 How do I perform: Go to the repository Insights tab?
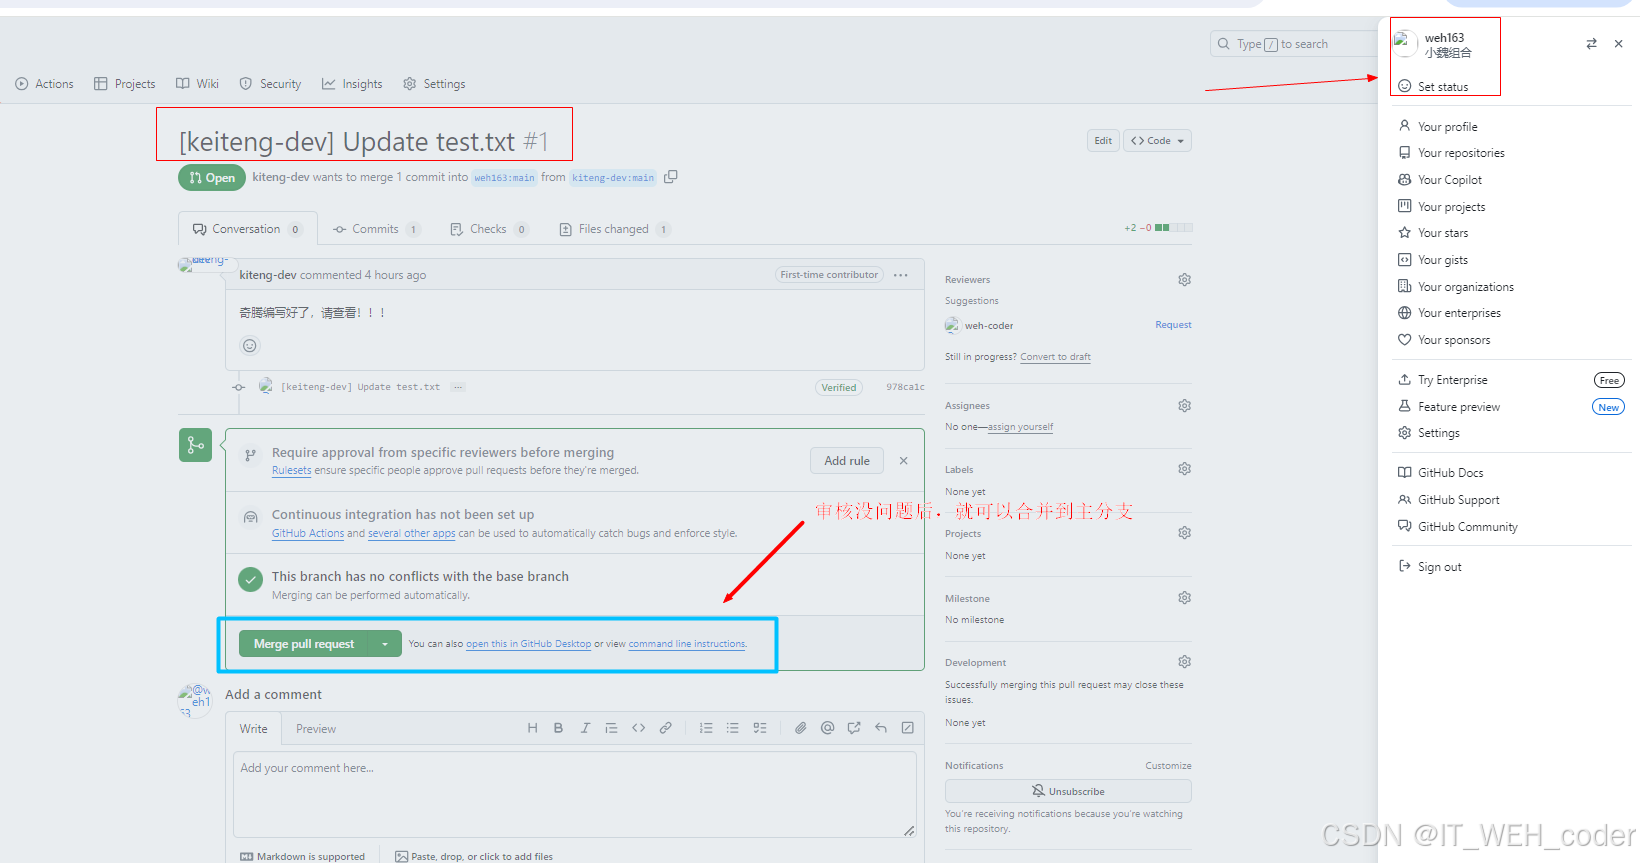(352, 84)
